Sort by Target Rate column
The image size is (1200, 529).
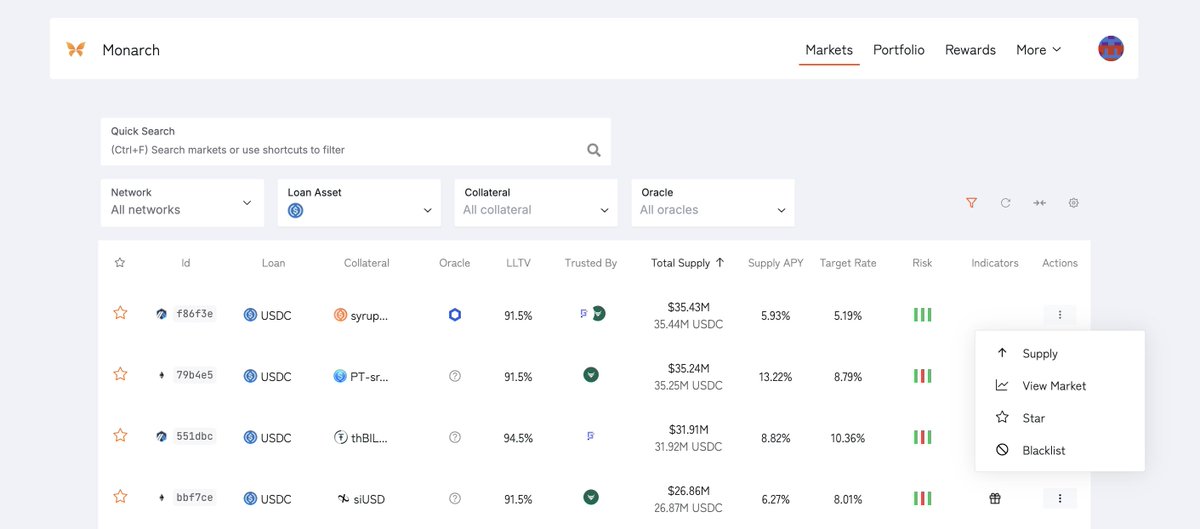(848, 263)
